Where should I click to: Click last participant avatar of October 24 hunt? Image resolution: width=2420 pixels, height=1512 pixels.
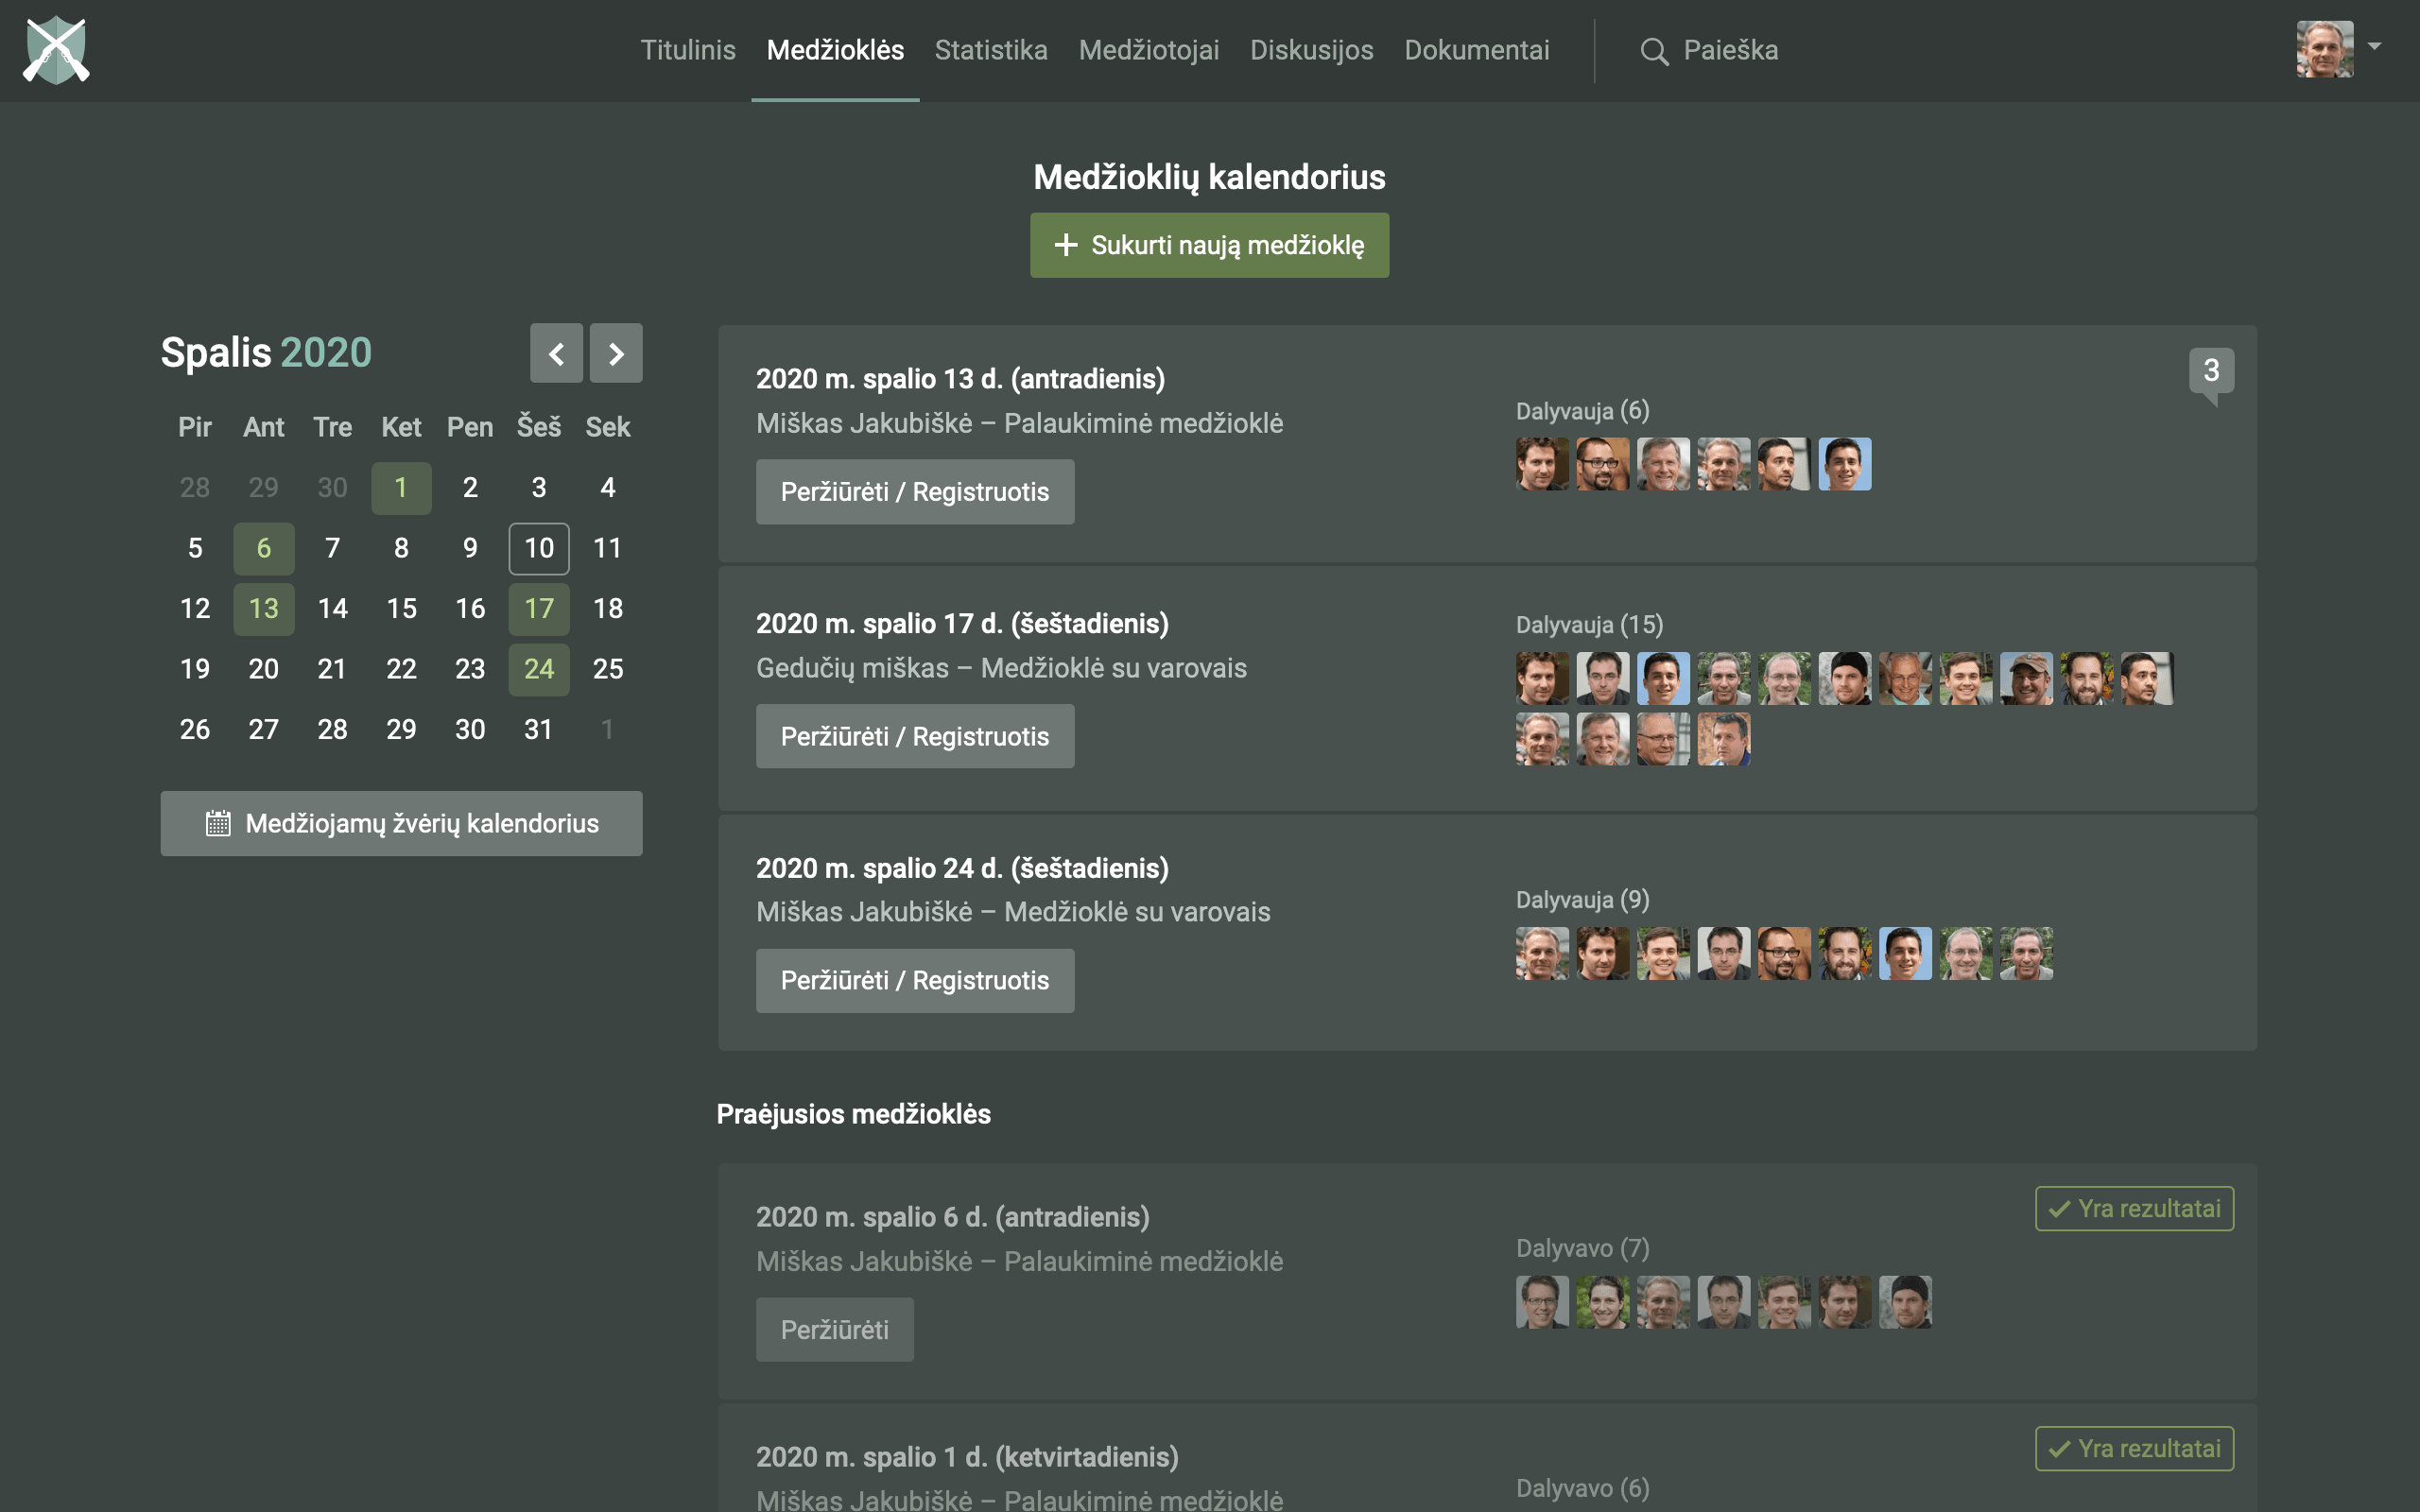coord(2026,953)
